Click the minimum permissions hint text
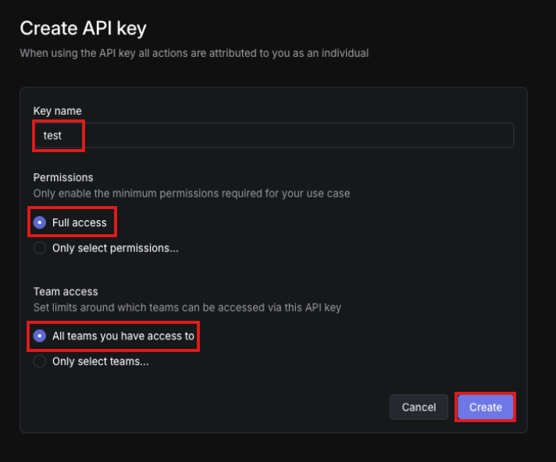Image resolution: width=556 pixels, height=462 pixels. pos(191,194)
